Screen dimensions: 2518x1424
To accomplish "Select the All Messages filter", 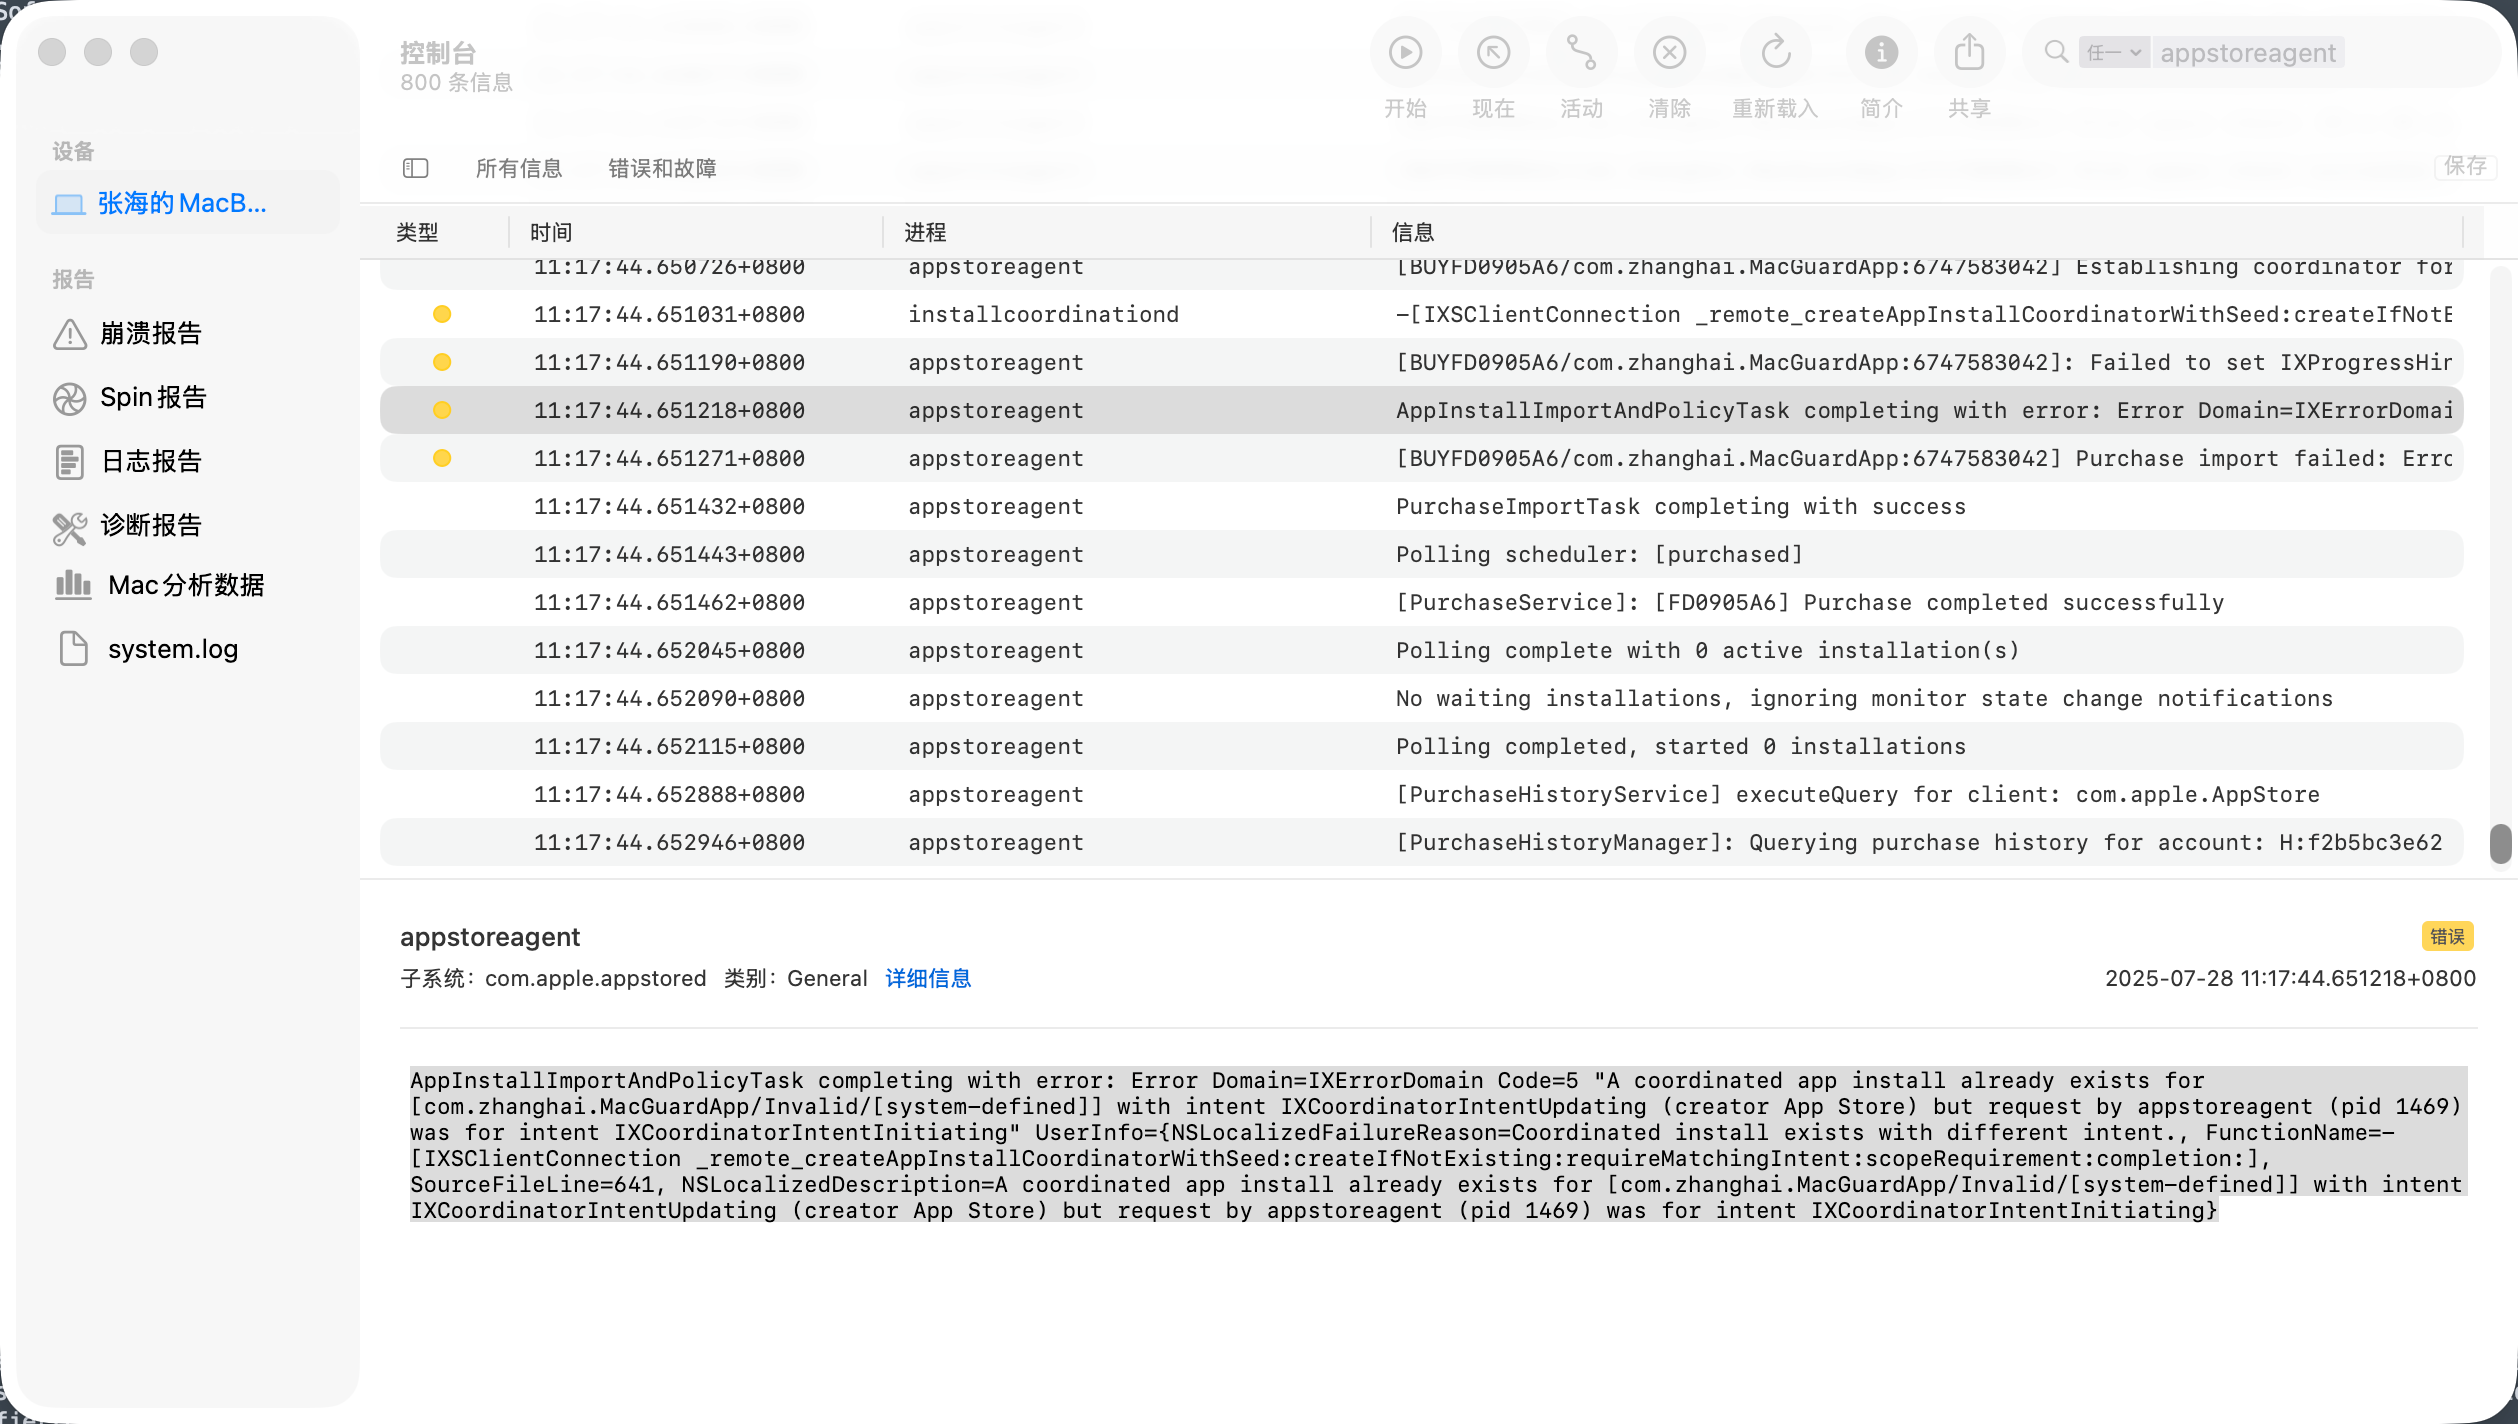I will [x=519, y=168].
